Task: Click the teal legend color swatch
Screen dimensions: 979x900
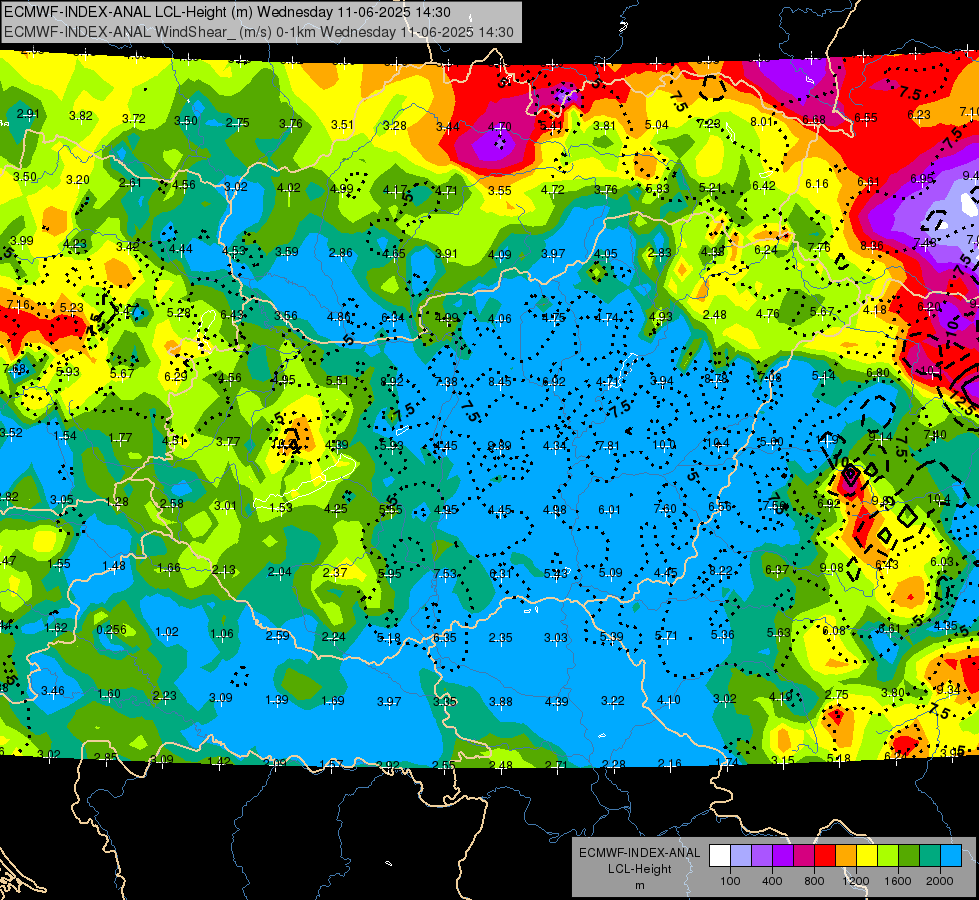Action: click(930, 856)
